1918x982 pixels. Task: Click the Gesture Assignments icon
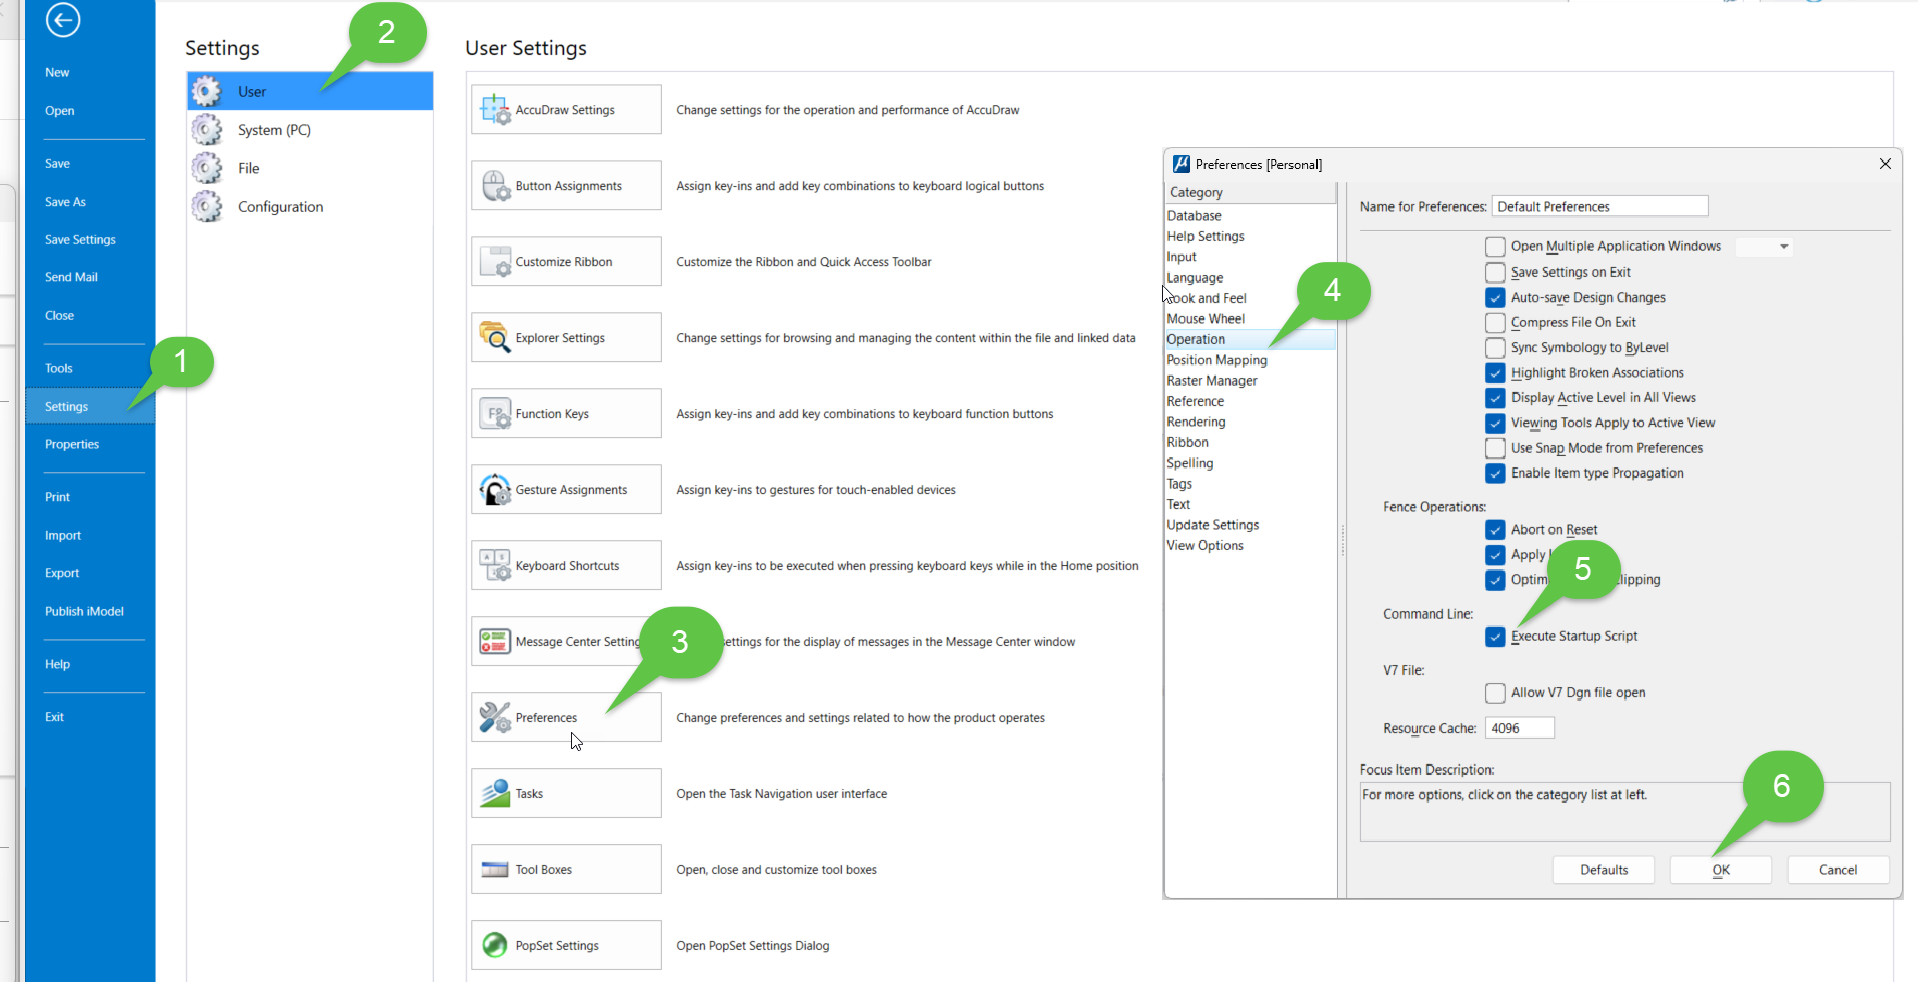click(495, 490)
